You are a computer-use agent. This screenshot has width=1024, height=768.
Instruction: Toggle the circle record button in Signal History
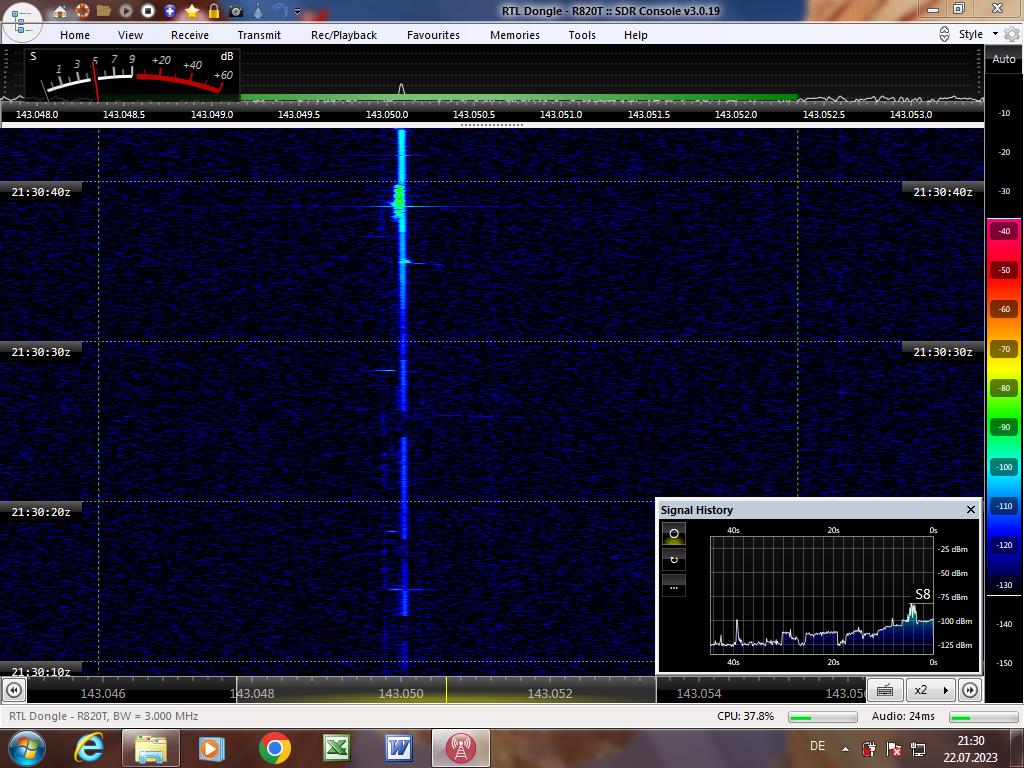[674, 534]
